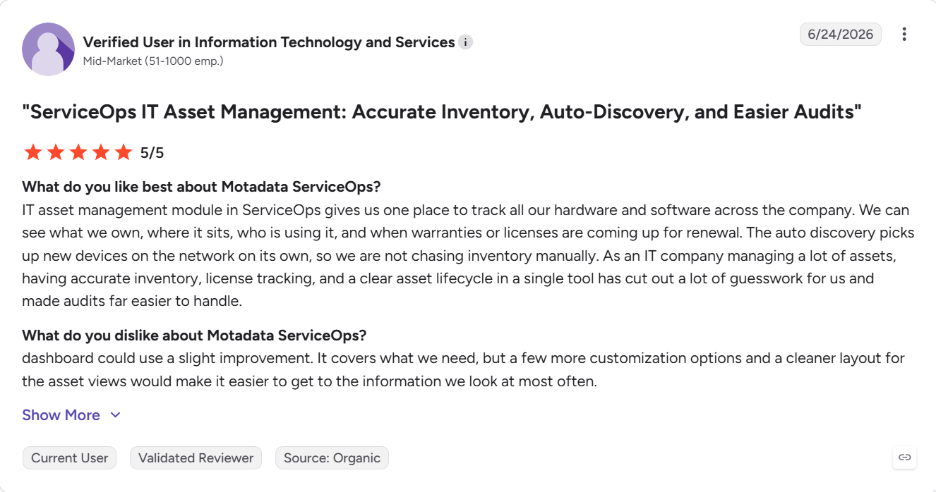Screen dimensions: 936x492
Task: Click the fourth rating star
Action: tap(101, 152)
